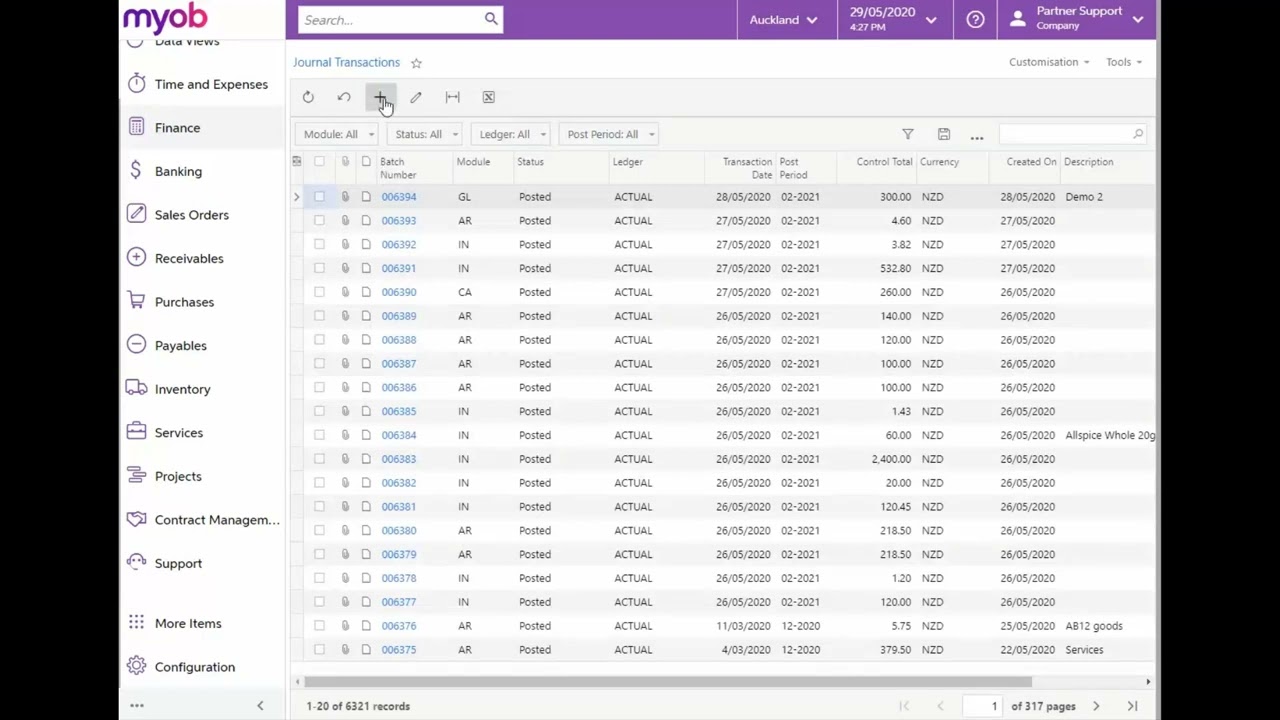1280x720 pixels.
Task: Click the search magnifier icon in header
Action: pos(491,19)
